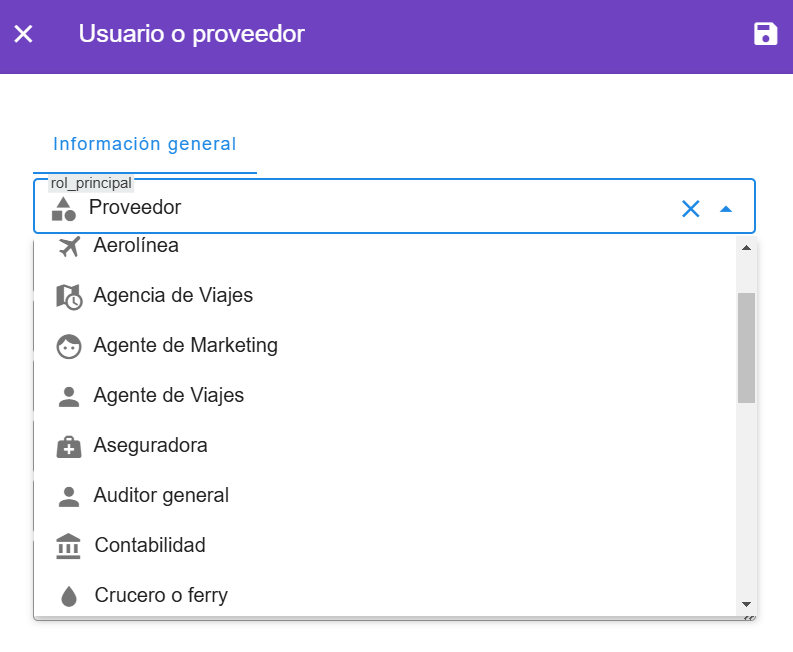Click the person icon beside Agente de Viajes
Screen dimensions: 793x652
point(69,396)
